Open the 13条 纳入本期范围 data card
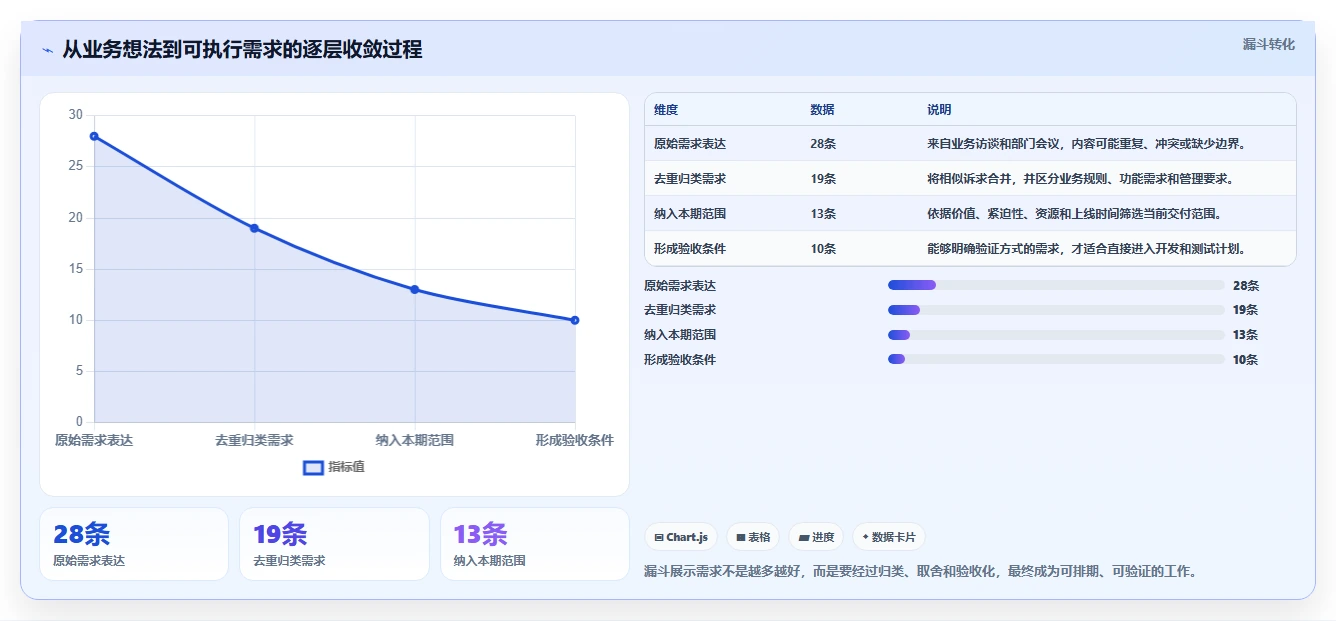The height and width of the screenshot is (621, 1336). 535,544
